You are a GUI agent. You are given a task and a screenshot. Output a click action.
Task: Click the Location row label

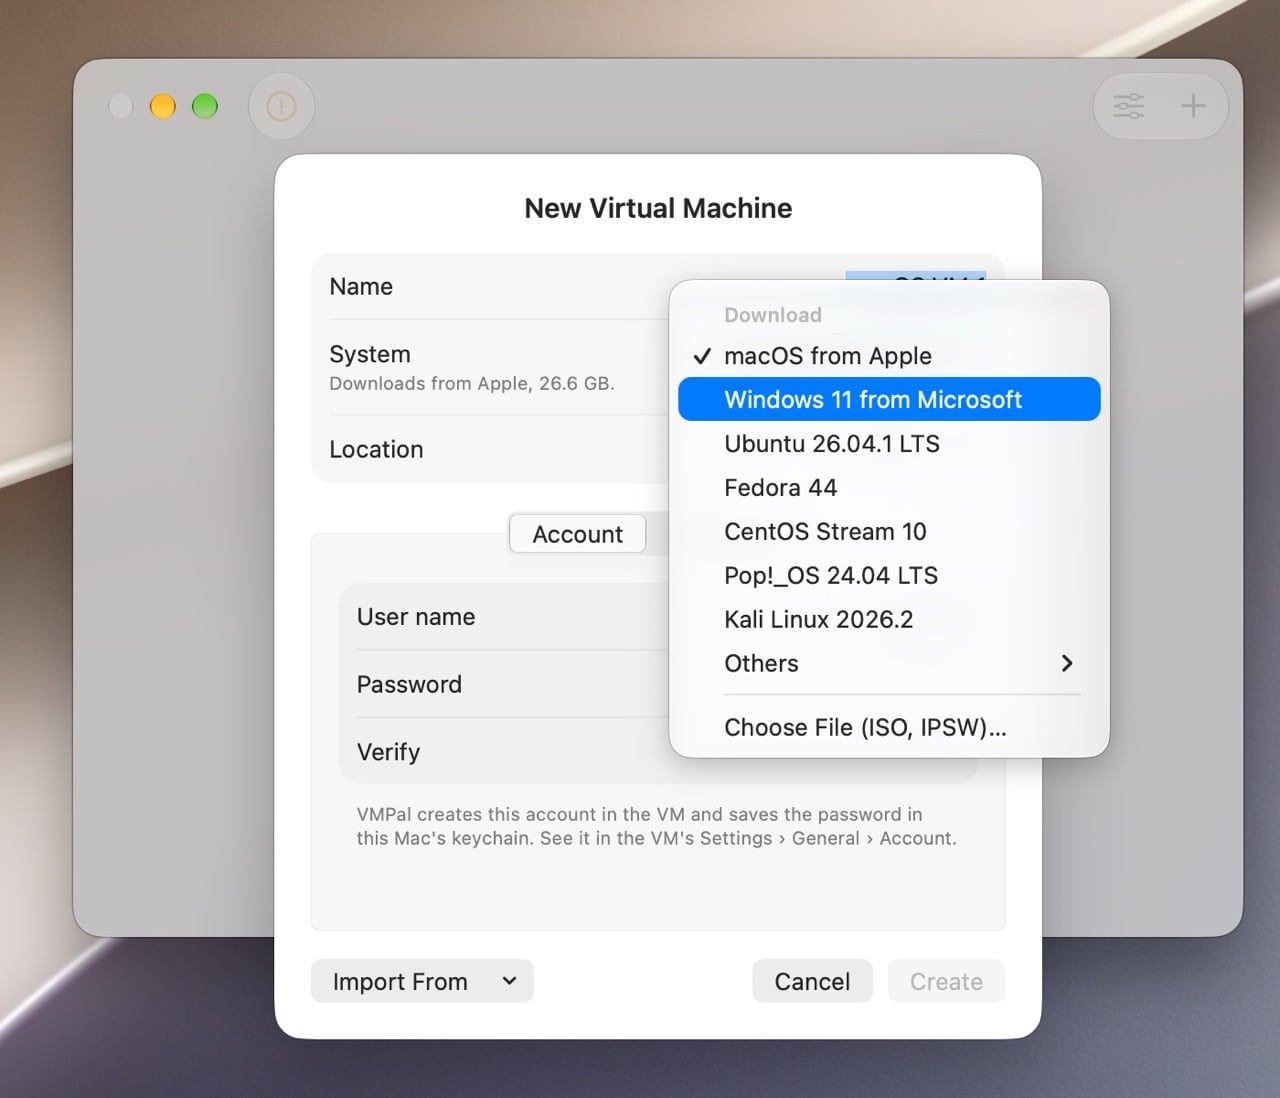point(376,450)
